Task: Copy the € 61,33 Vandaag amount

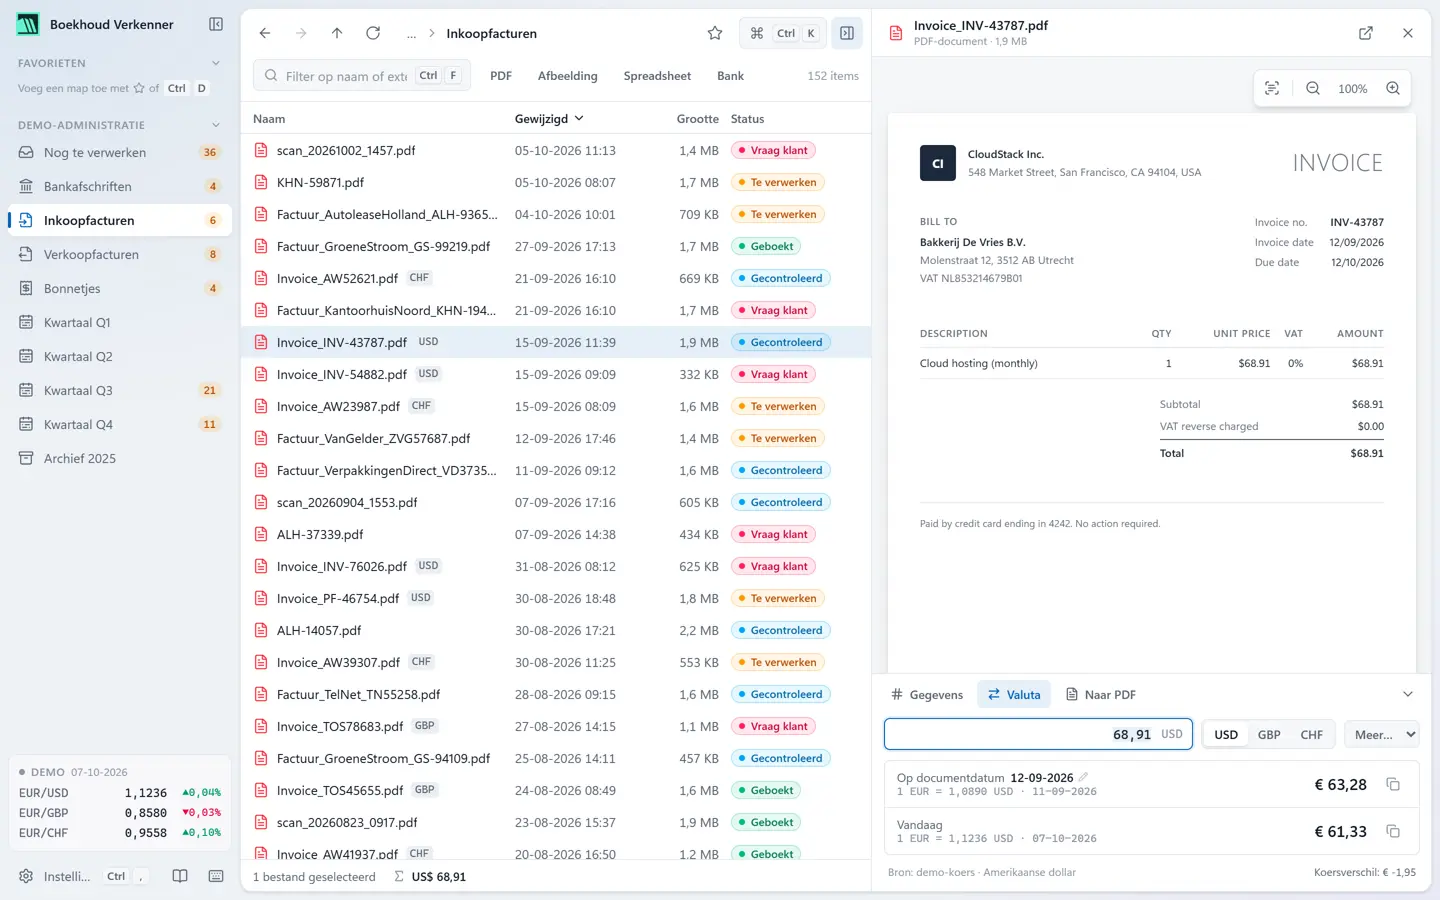Action: pos(1393,831)
